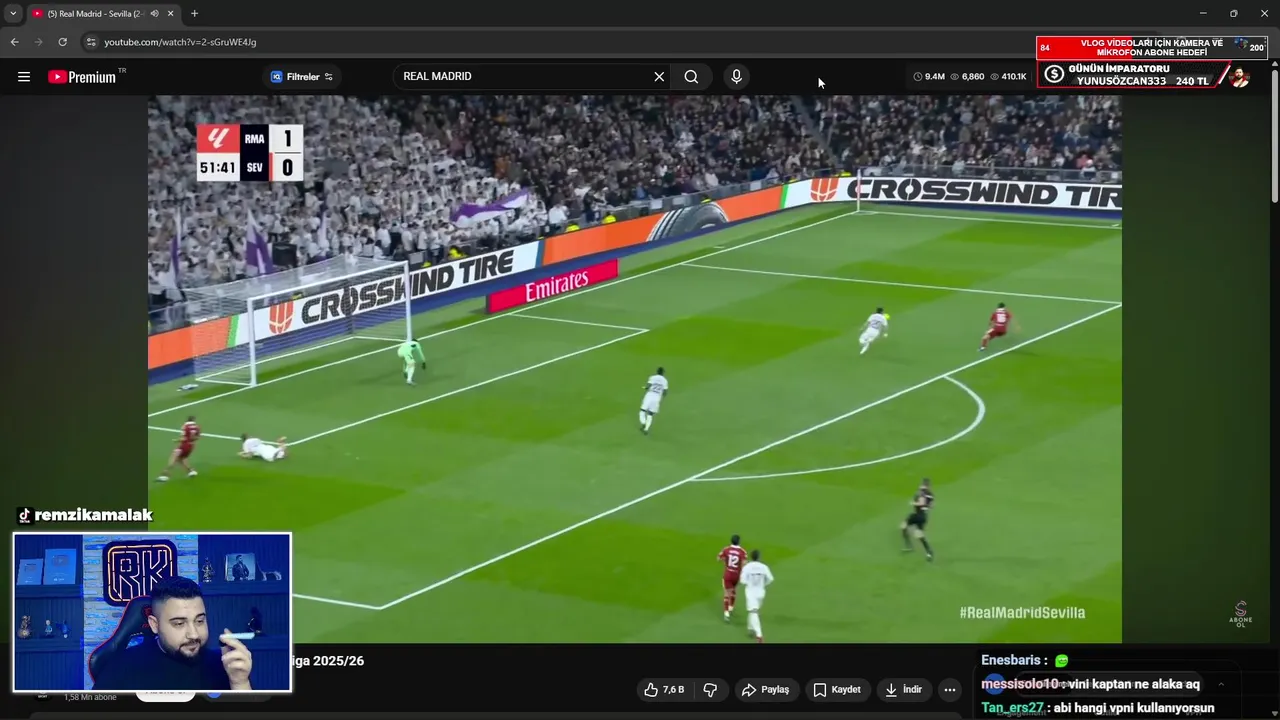Image resolution: width=1280 pixels, height=720 pixels.
Task: Click the video player frame
Action: coord(634,369)
